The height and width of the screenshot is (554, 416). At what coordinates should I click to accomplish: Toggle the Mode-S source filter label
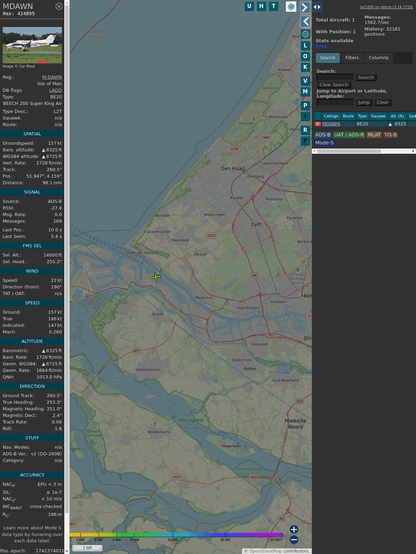pyautogui.click(x=324, y=142)
